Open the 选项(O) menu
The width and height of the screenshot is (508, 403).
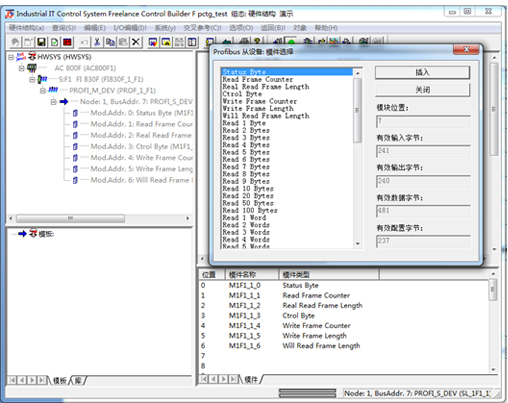coord(241,28)
